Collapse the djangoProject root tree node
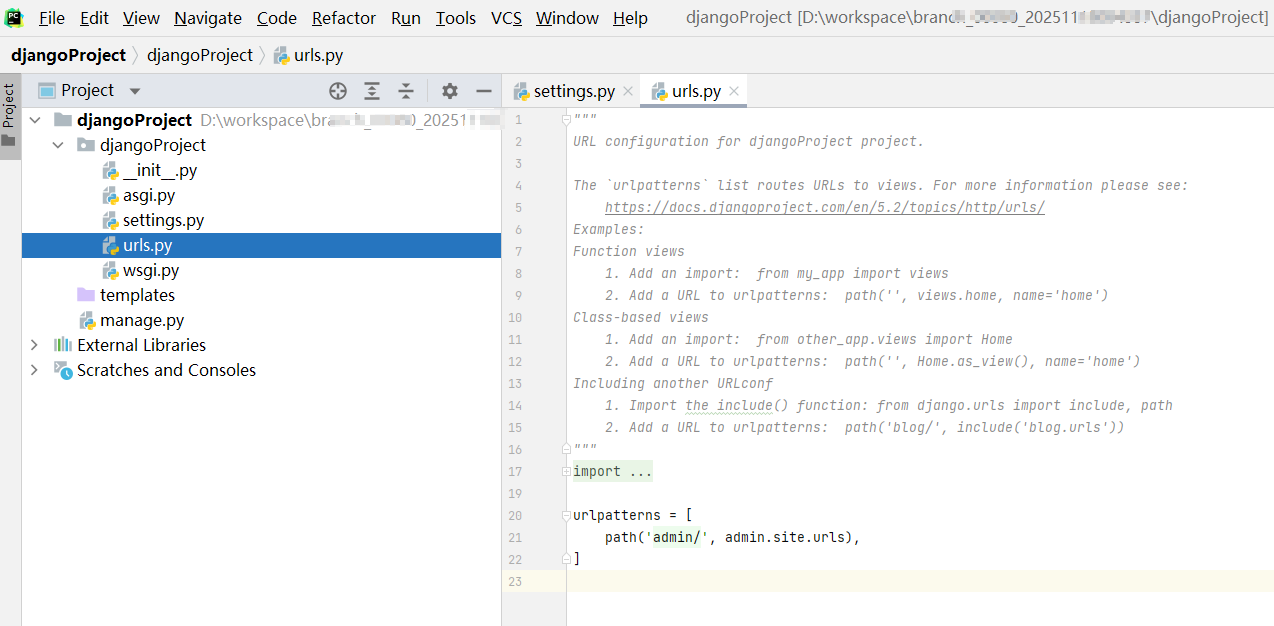This screenshot has width=1274, height=626. click(x=35, y=120)
